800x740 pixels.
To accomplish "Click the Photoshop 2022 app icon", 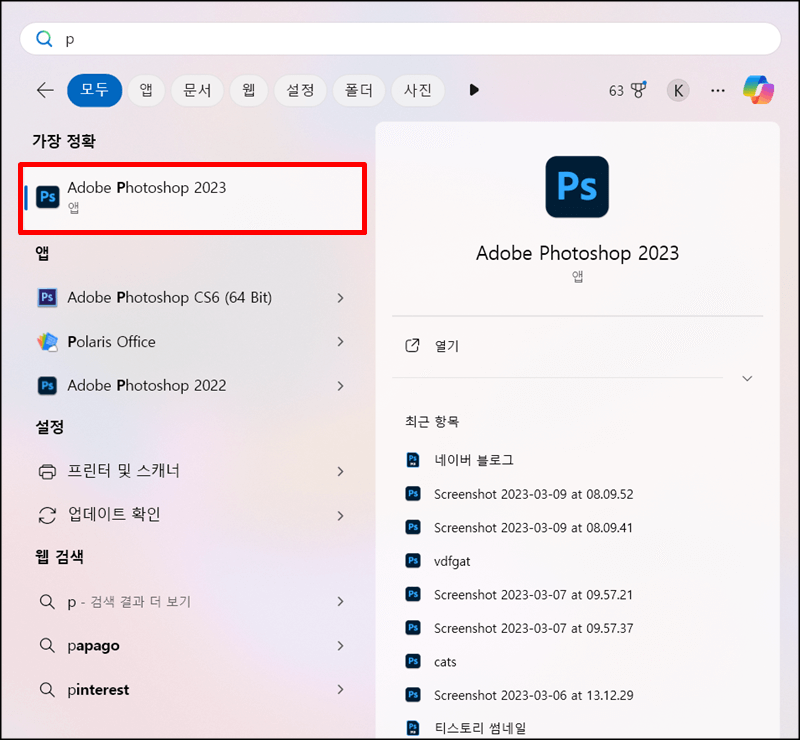I will coord(47,386).
